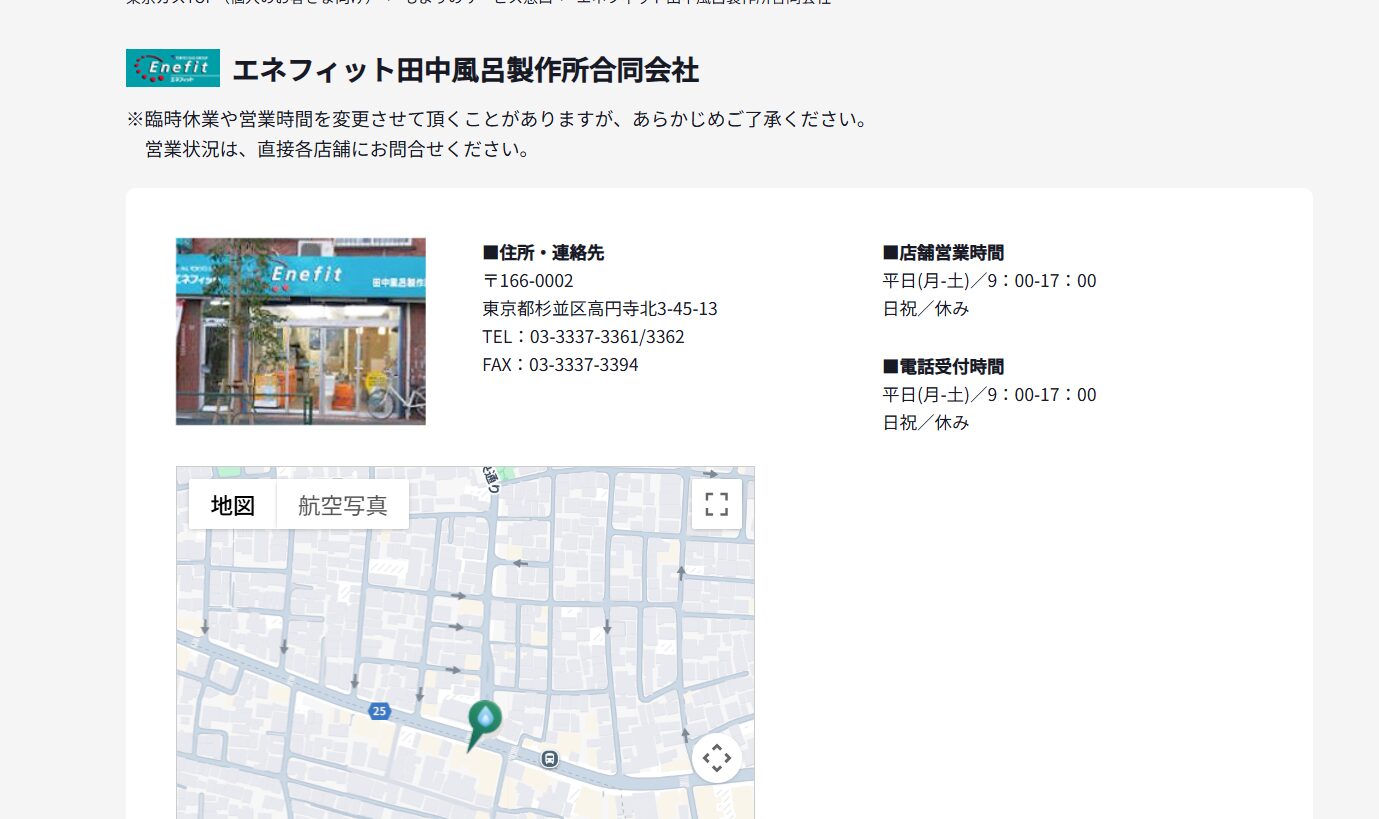The height and width of the screenshot is (819, 1379).
Task: Click the エネフィット田中風呂製作所合同会社 heading
Action: 465,70
